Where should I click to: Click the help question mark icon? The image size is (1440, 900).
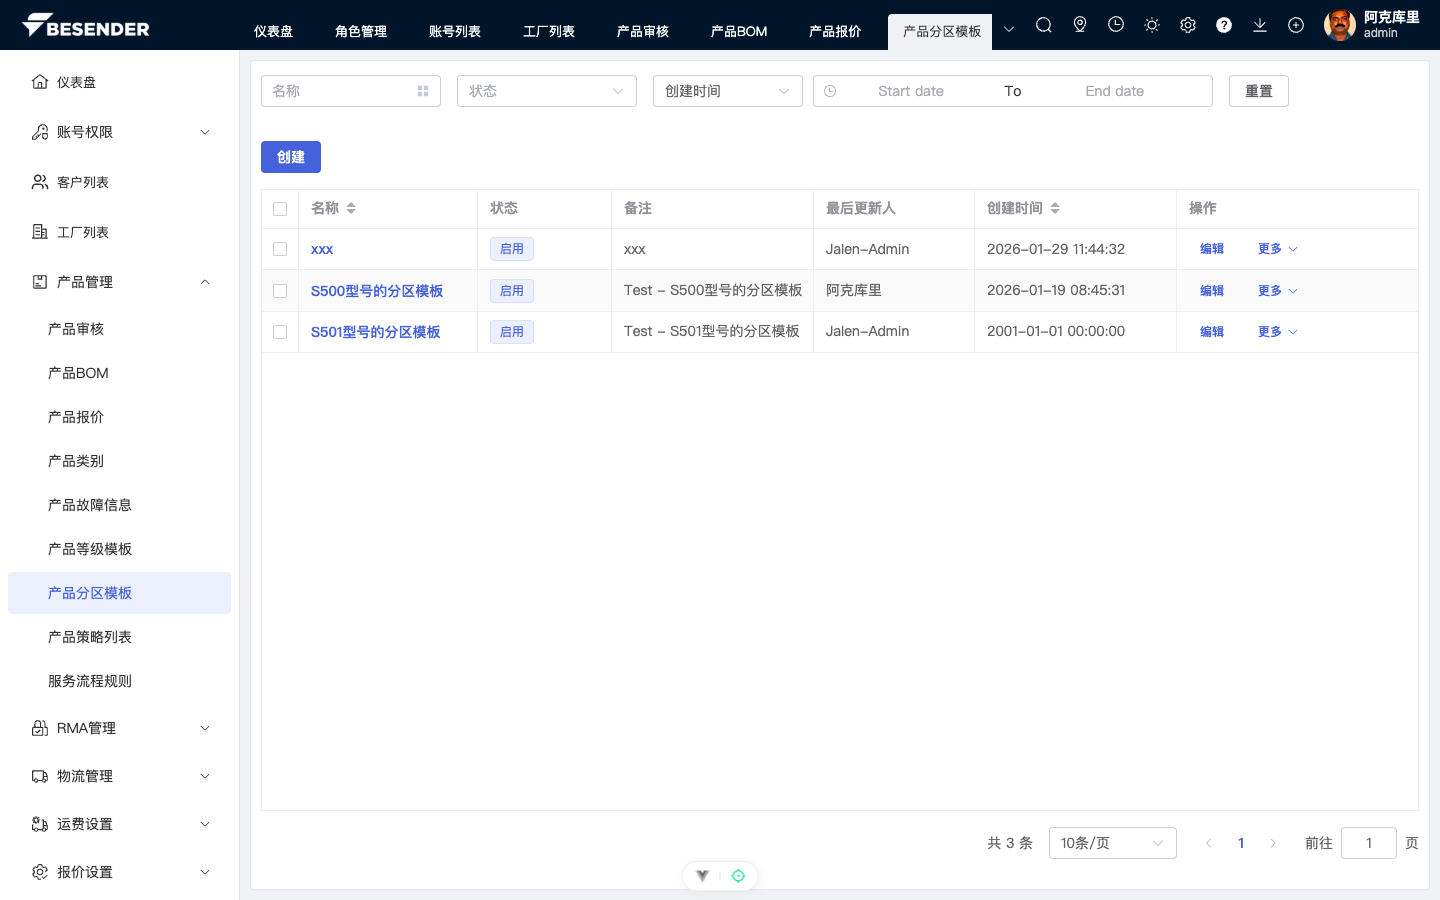pos(1224,25)
